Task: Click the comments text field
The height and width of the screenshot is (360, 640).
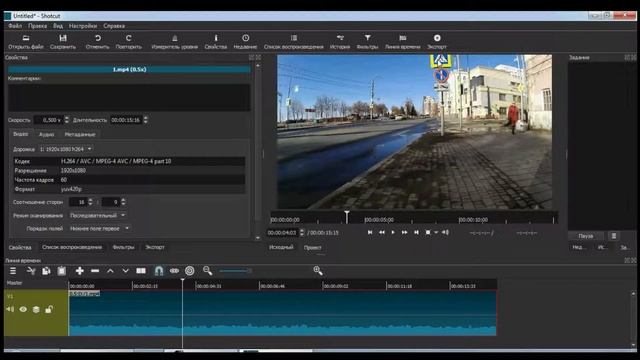Action: (129, 98)
